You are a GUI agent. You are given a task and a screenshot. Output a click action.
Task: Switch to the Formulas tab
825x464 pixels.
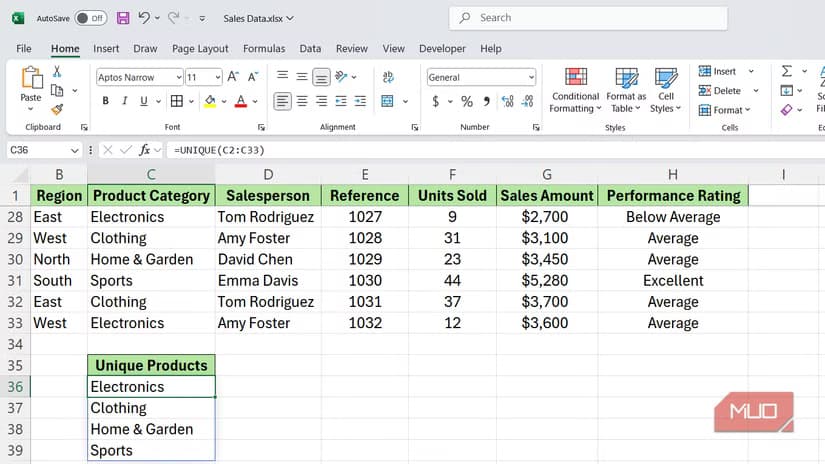coord(264,48)
